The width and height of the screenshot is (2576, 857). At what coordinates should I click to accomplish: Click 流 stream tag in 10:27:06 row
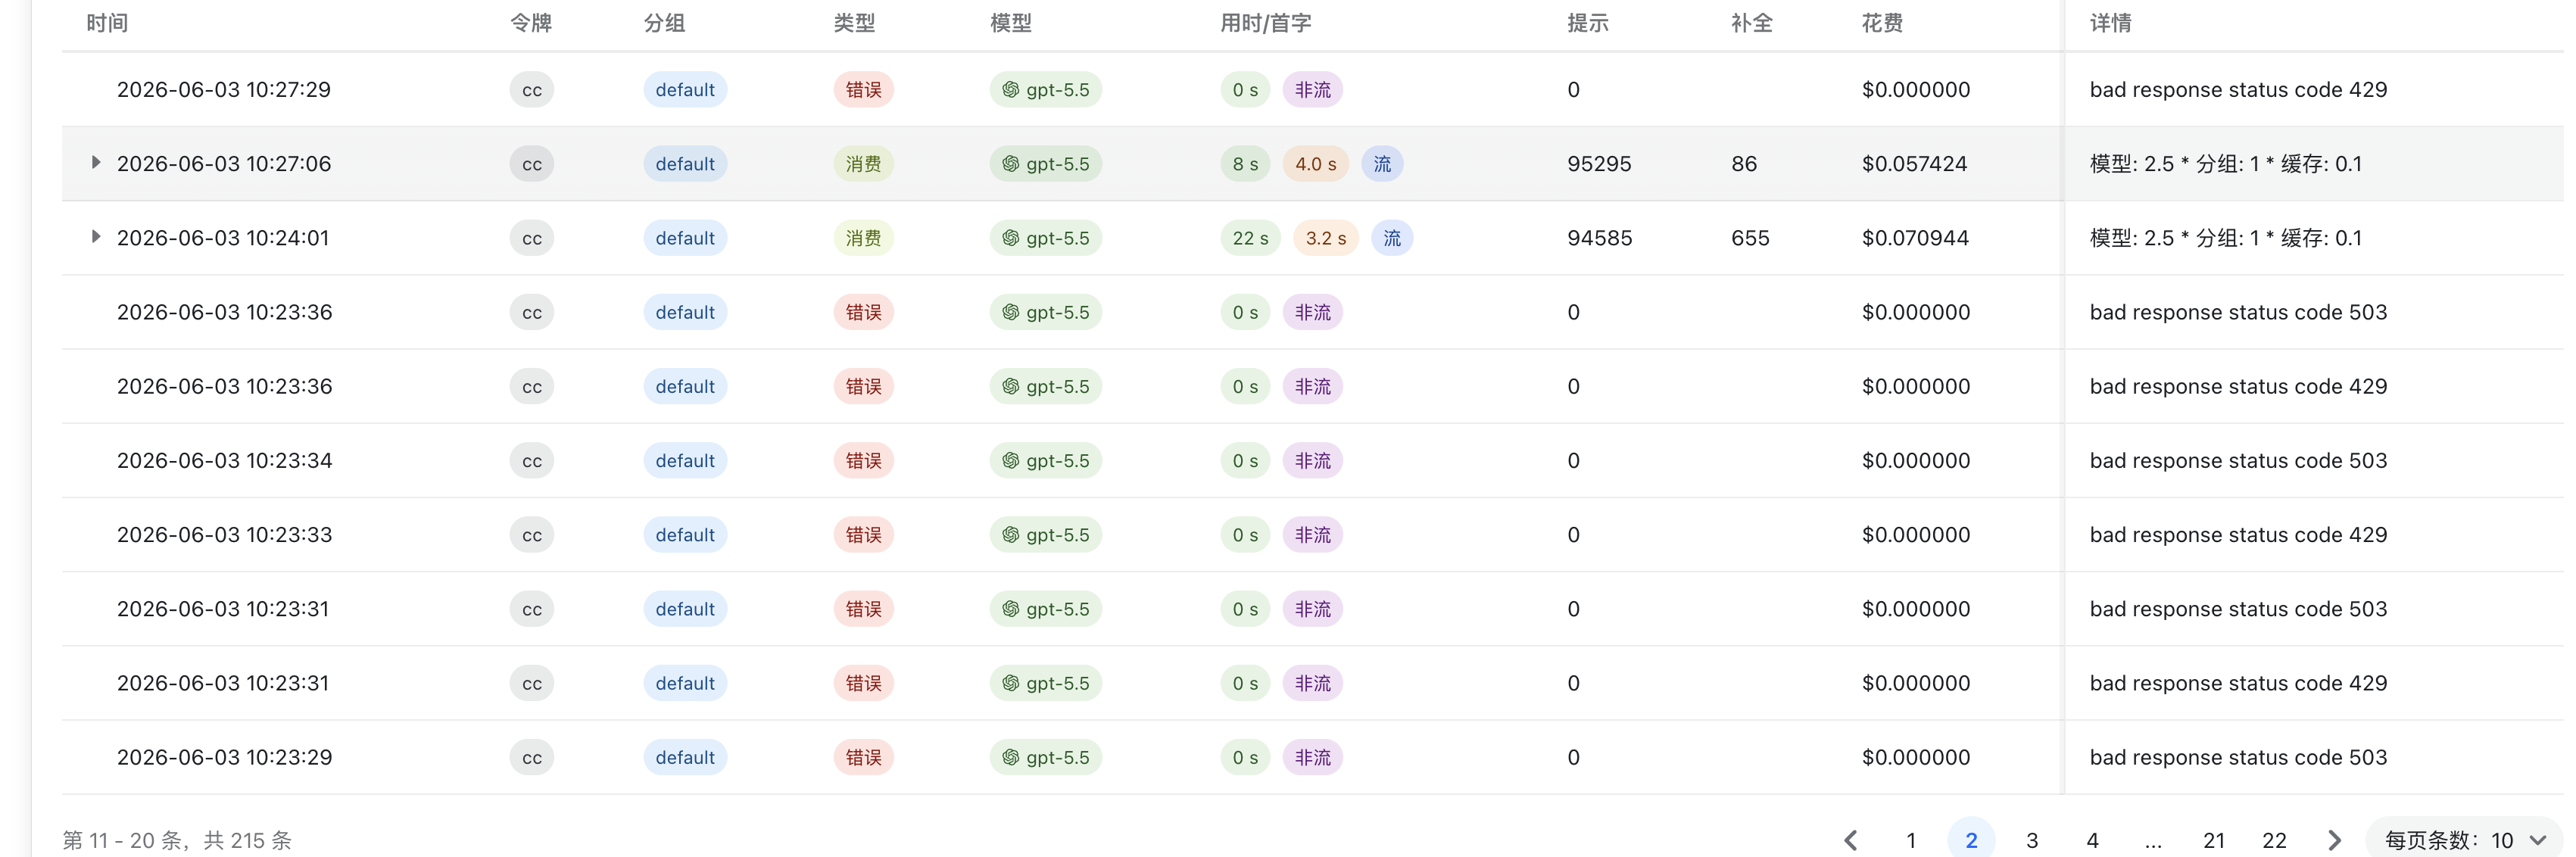pos(1382,164)
